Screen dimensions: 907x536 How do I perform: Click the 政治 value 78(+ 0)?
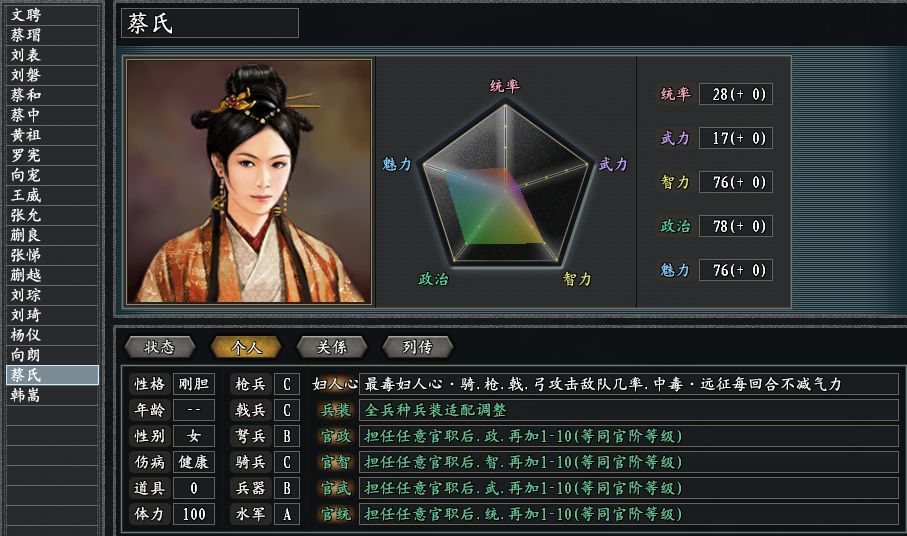(x=736, y=226)
